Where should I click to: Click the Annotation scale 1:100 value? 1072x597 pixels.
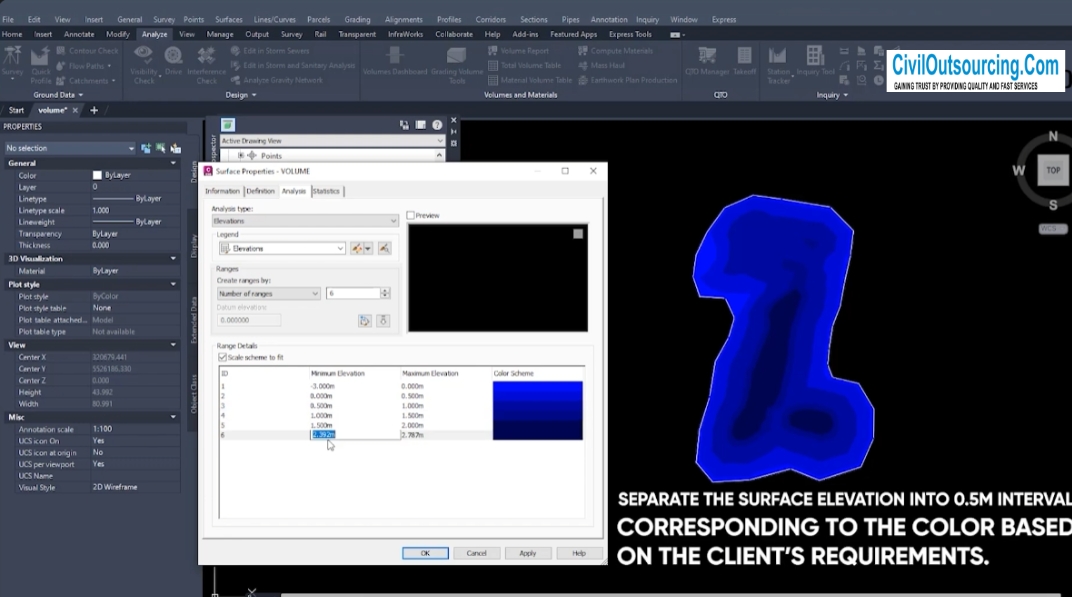pyautogui.click(x=102, y=429)
